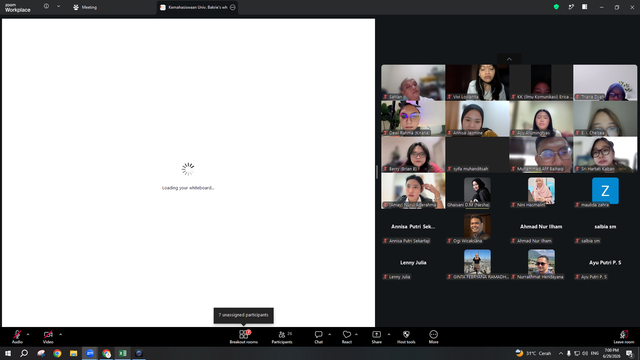Select the Berry (Brian B) video tile

tap(413, 154)
